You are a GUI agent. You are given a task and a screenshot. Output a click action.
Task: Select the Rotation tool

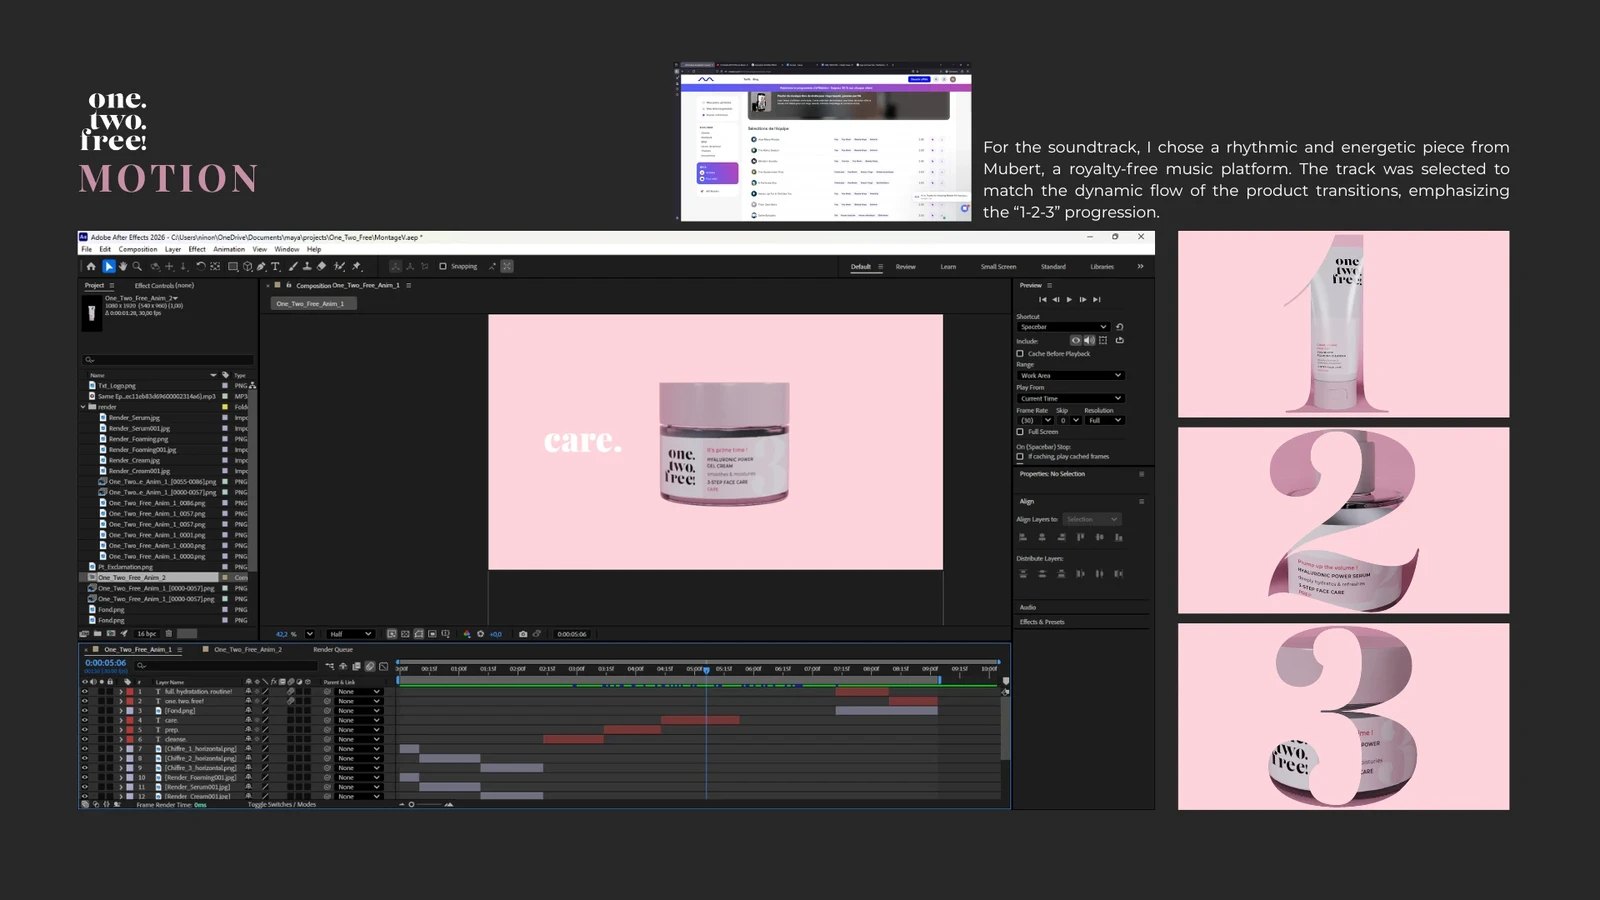tap(200, 267)
